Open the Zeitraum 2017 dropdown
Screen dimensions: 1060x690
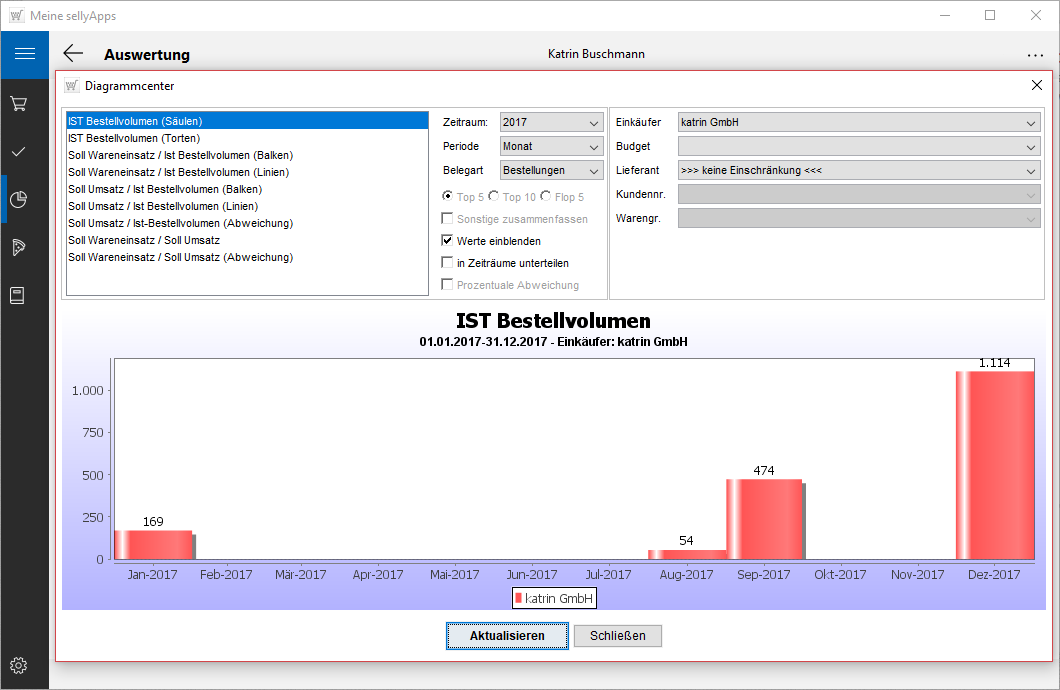pyautogui.click(x=551, y=122)
